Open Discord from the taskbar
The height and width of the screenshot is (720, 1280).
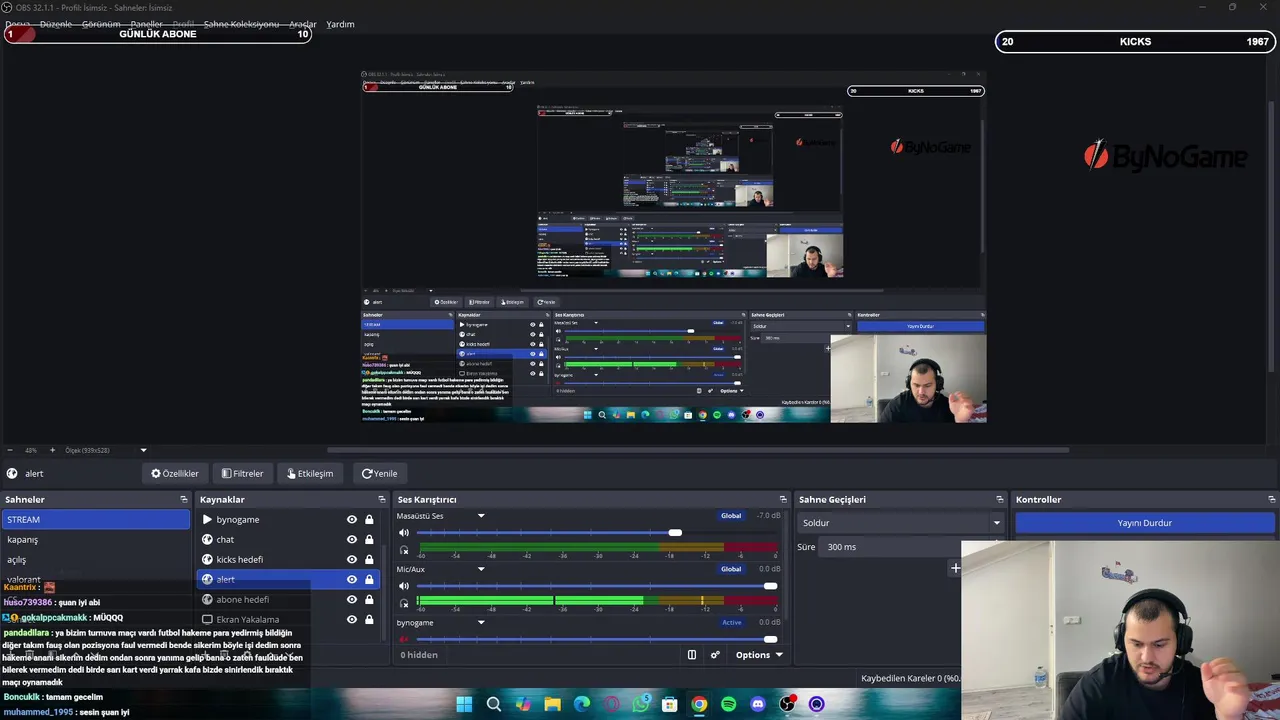pyautogui.click(x=757, y=704)
